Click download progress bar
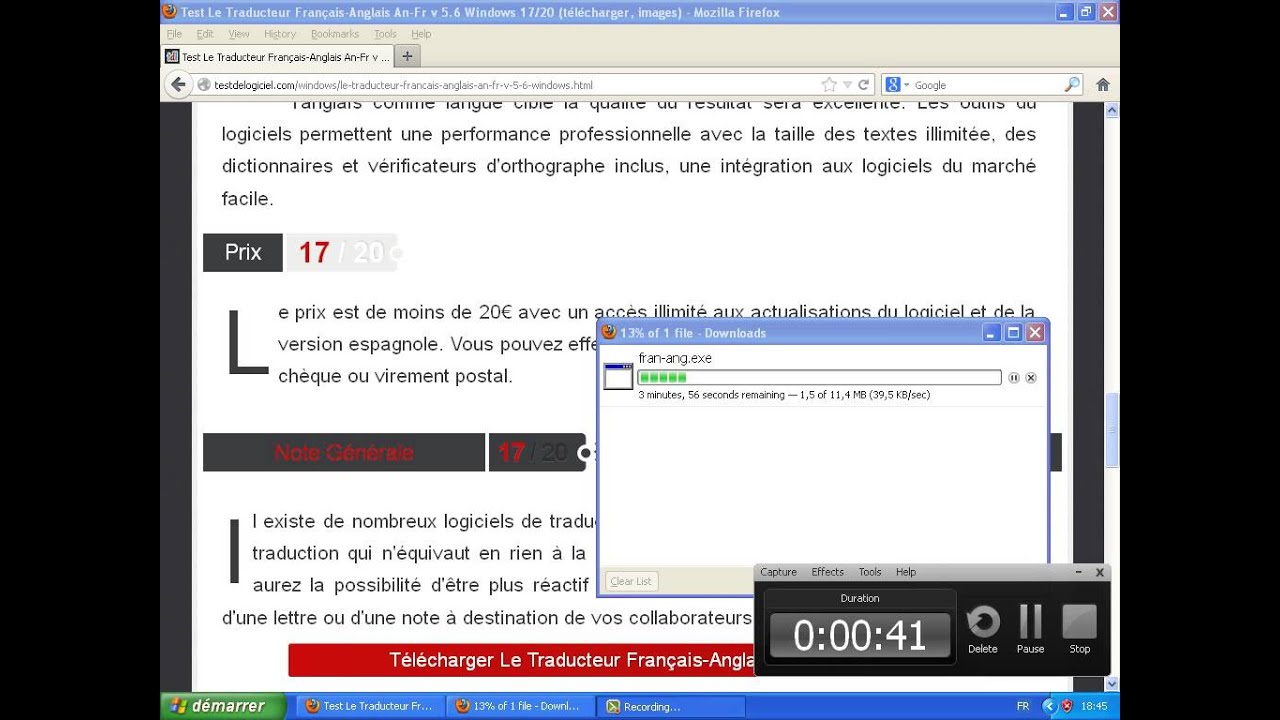The image size is (1280, 720). pos(819,377)
